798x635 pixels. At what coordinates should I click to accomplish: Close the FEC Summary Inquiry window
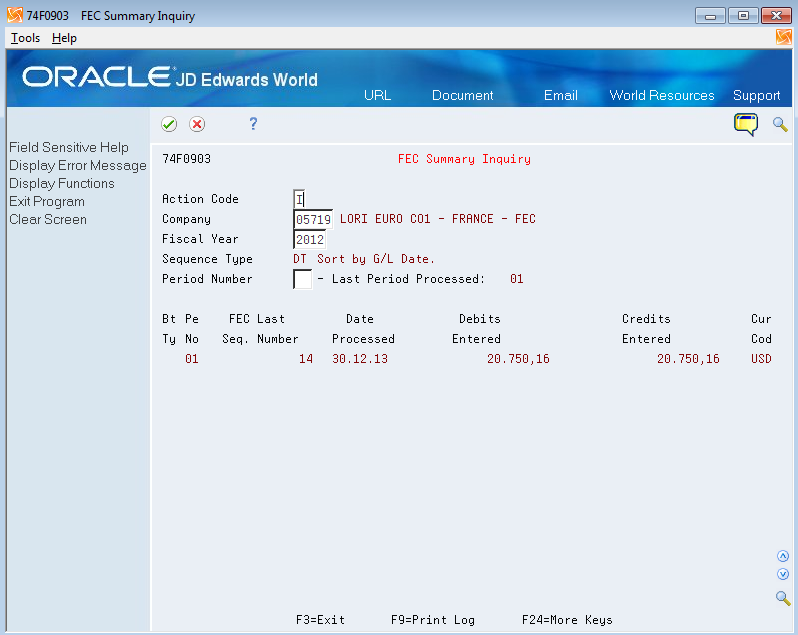[776, 16]
